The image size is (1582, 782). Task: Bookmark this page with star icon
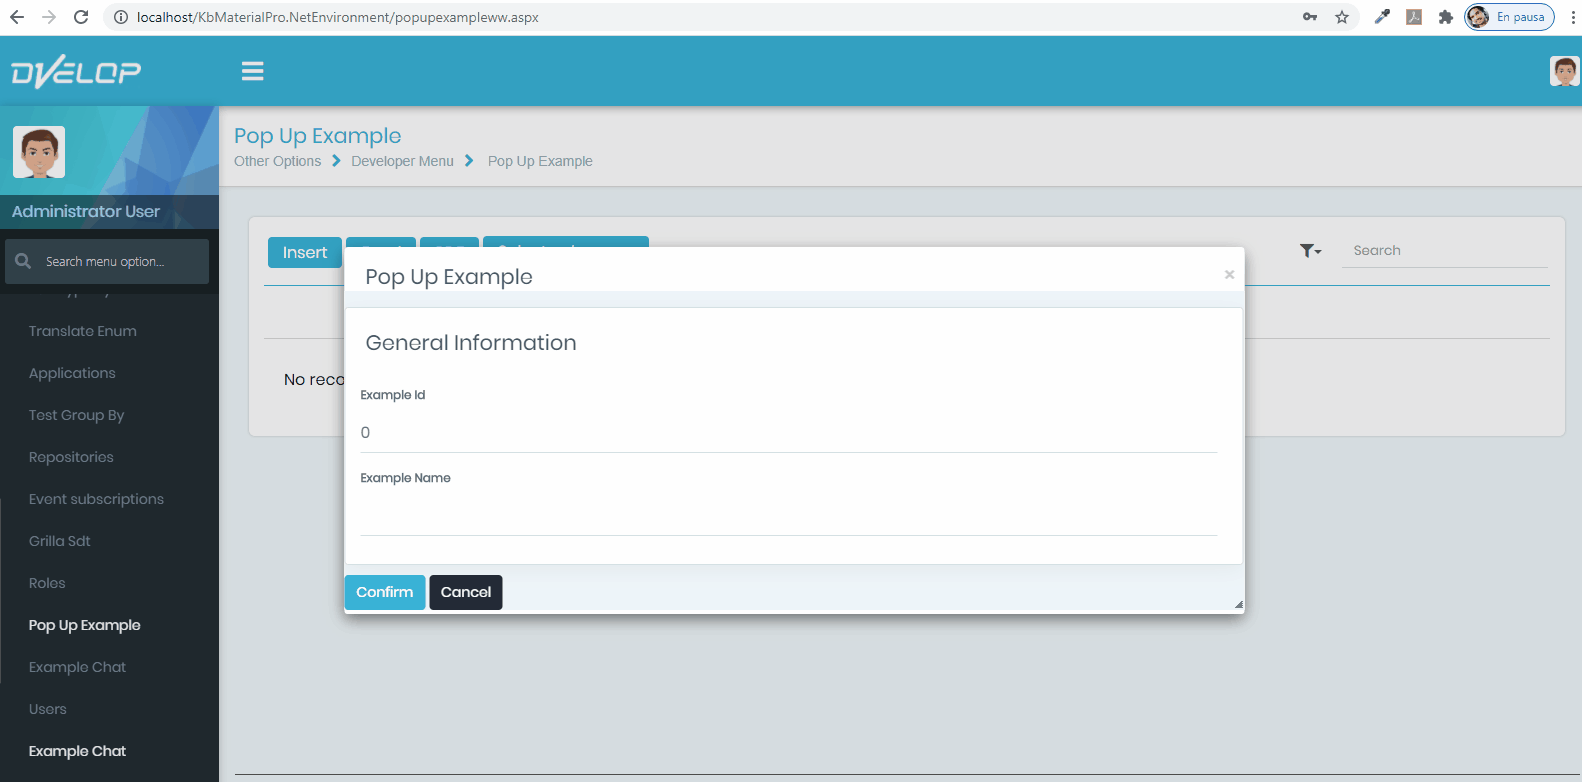coord(1342,17)
